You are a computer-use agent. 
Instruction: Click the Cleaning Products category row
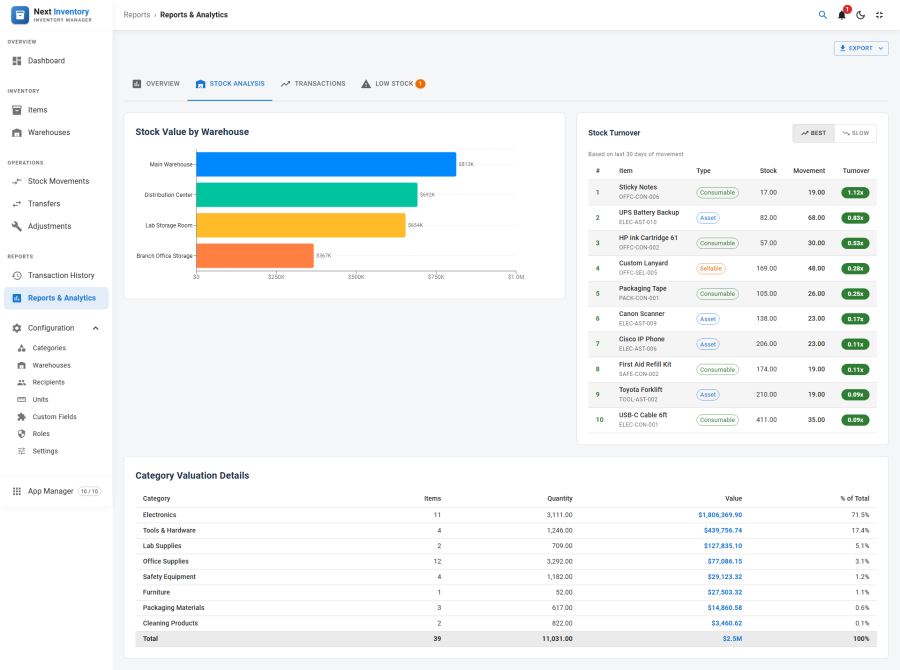pyautogui.click(x=506, y=623)
